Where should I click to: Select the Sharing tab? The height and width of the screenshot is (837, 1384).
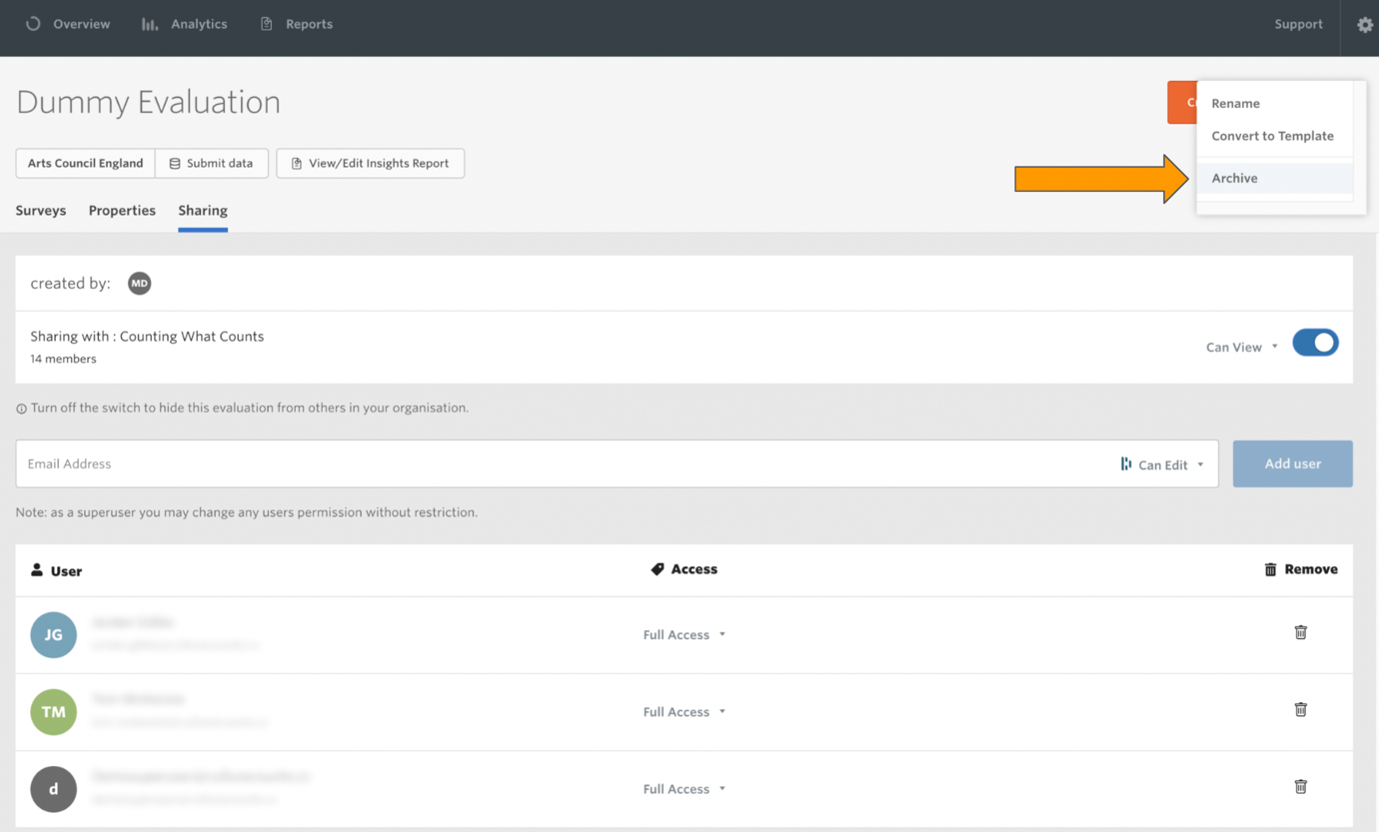(x=204, y=212)
